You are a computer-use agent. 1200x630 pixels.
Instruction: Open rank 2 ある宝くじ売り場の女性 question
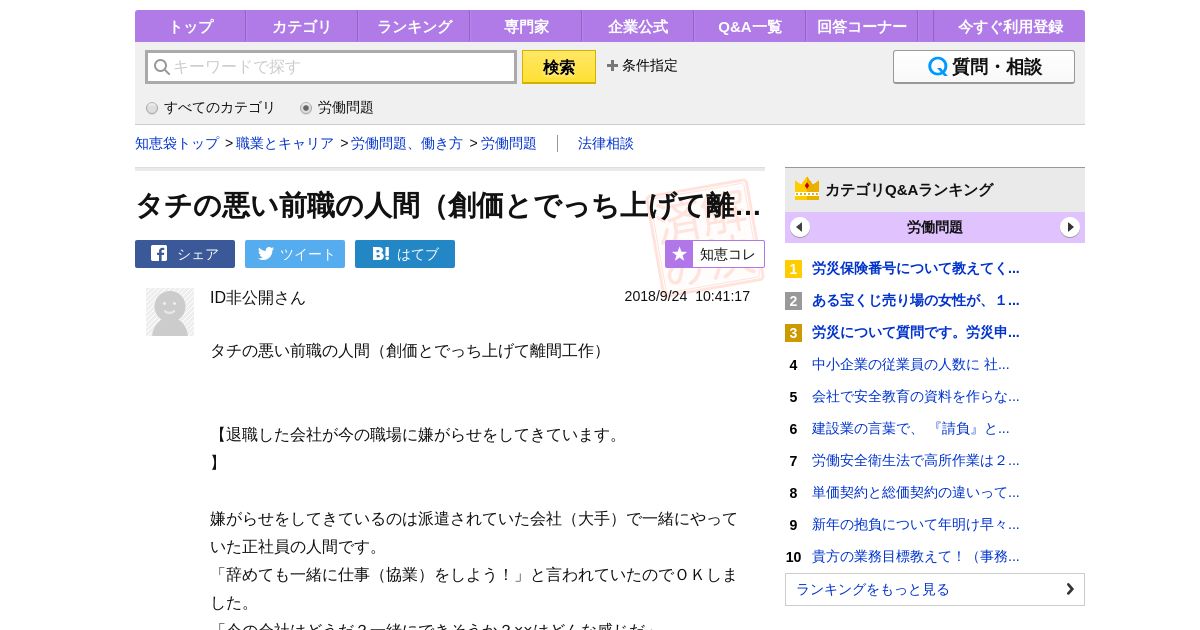click(x=916, y=300)
